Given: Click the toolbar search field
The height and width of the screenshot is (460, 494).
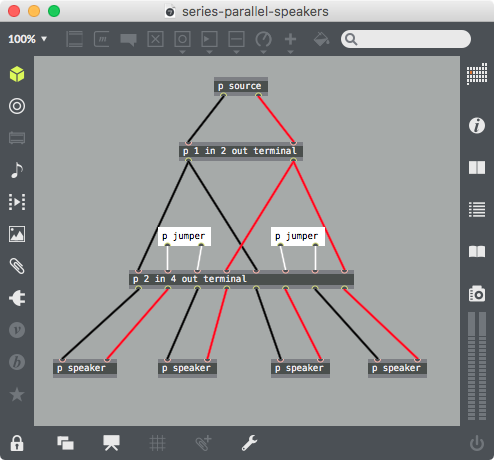Looking at the screenshot, I should (x=406, y=39).
